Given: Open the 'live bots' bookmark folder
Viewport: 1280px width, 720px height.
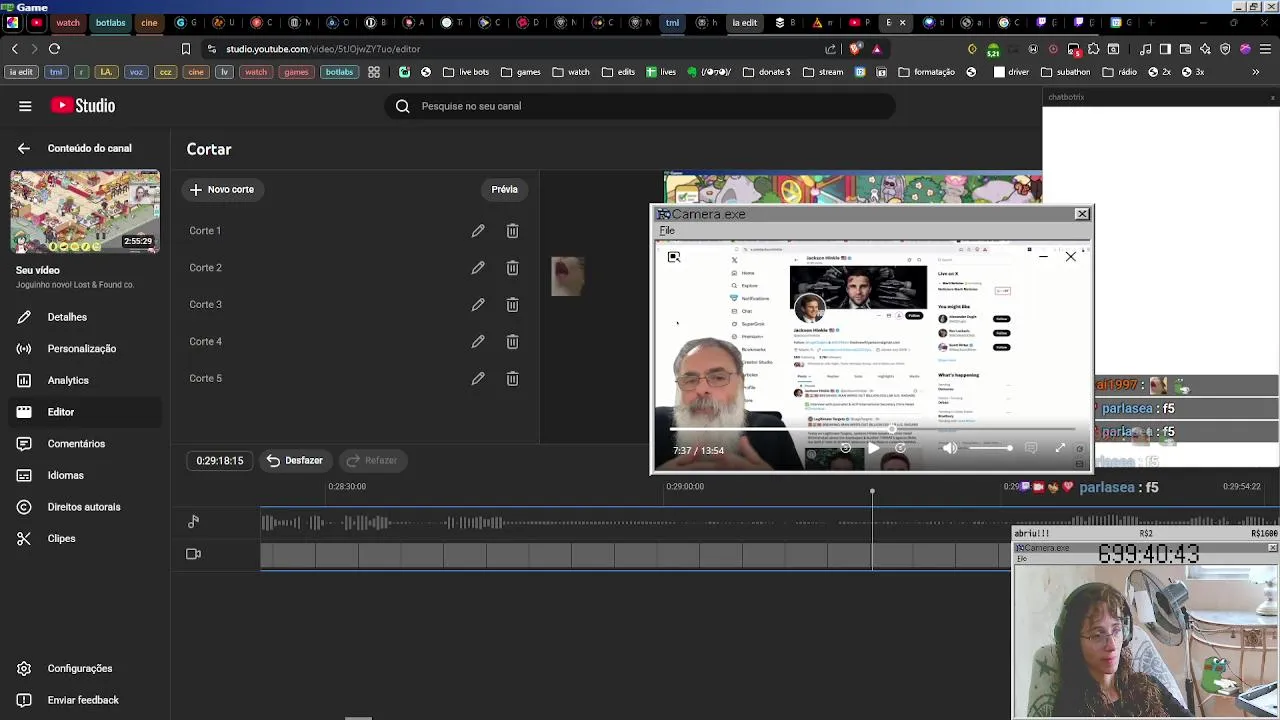Looking at the screenshot, I should coord(465,72).
